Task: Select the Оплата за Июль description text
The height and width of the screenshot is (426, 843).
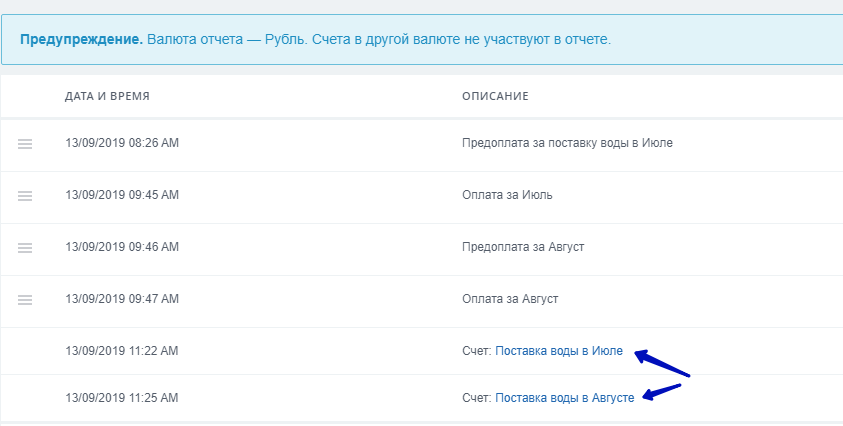Action: point(507,195)
